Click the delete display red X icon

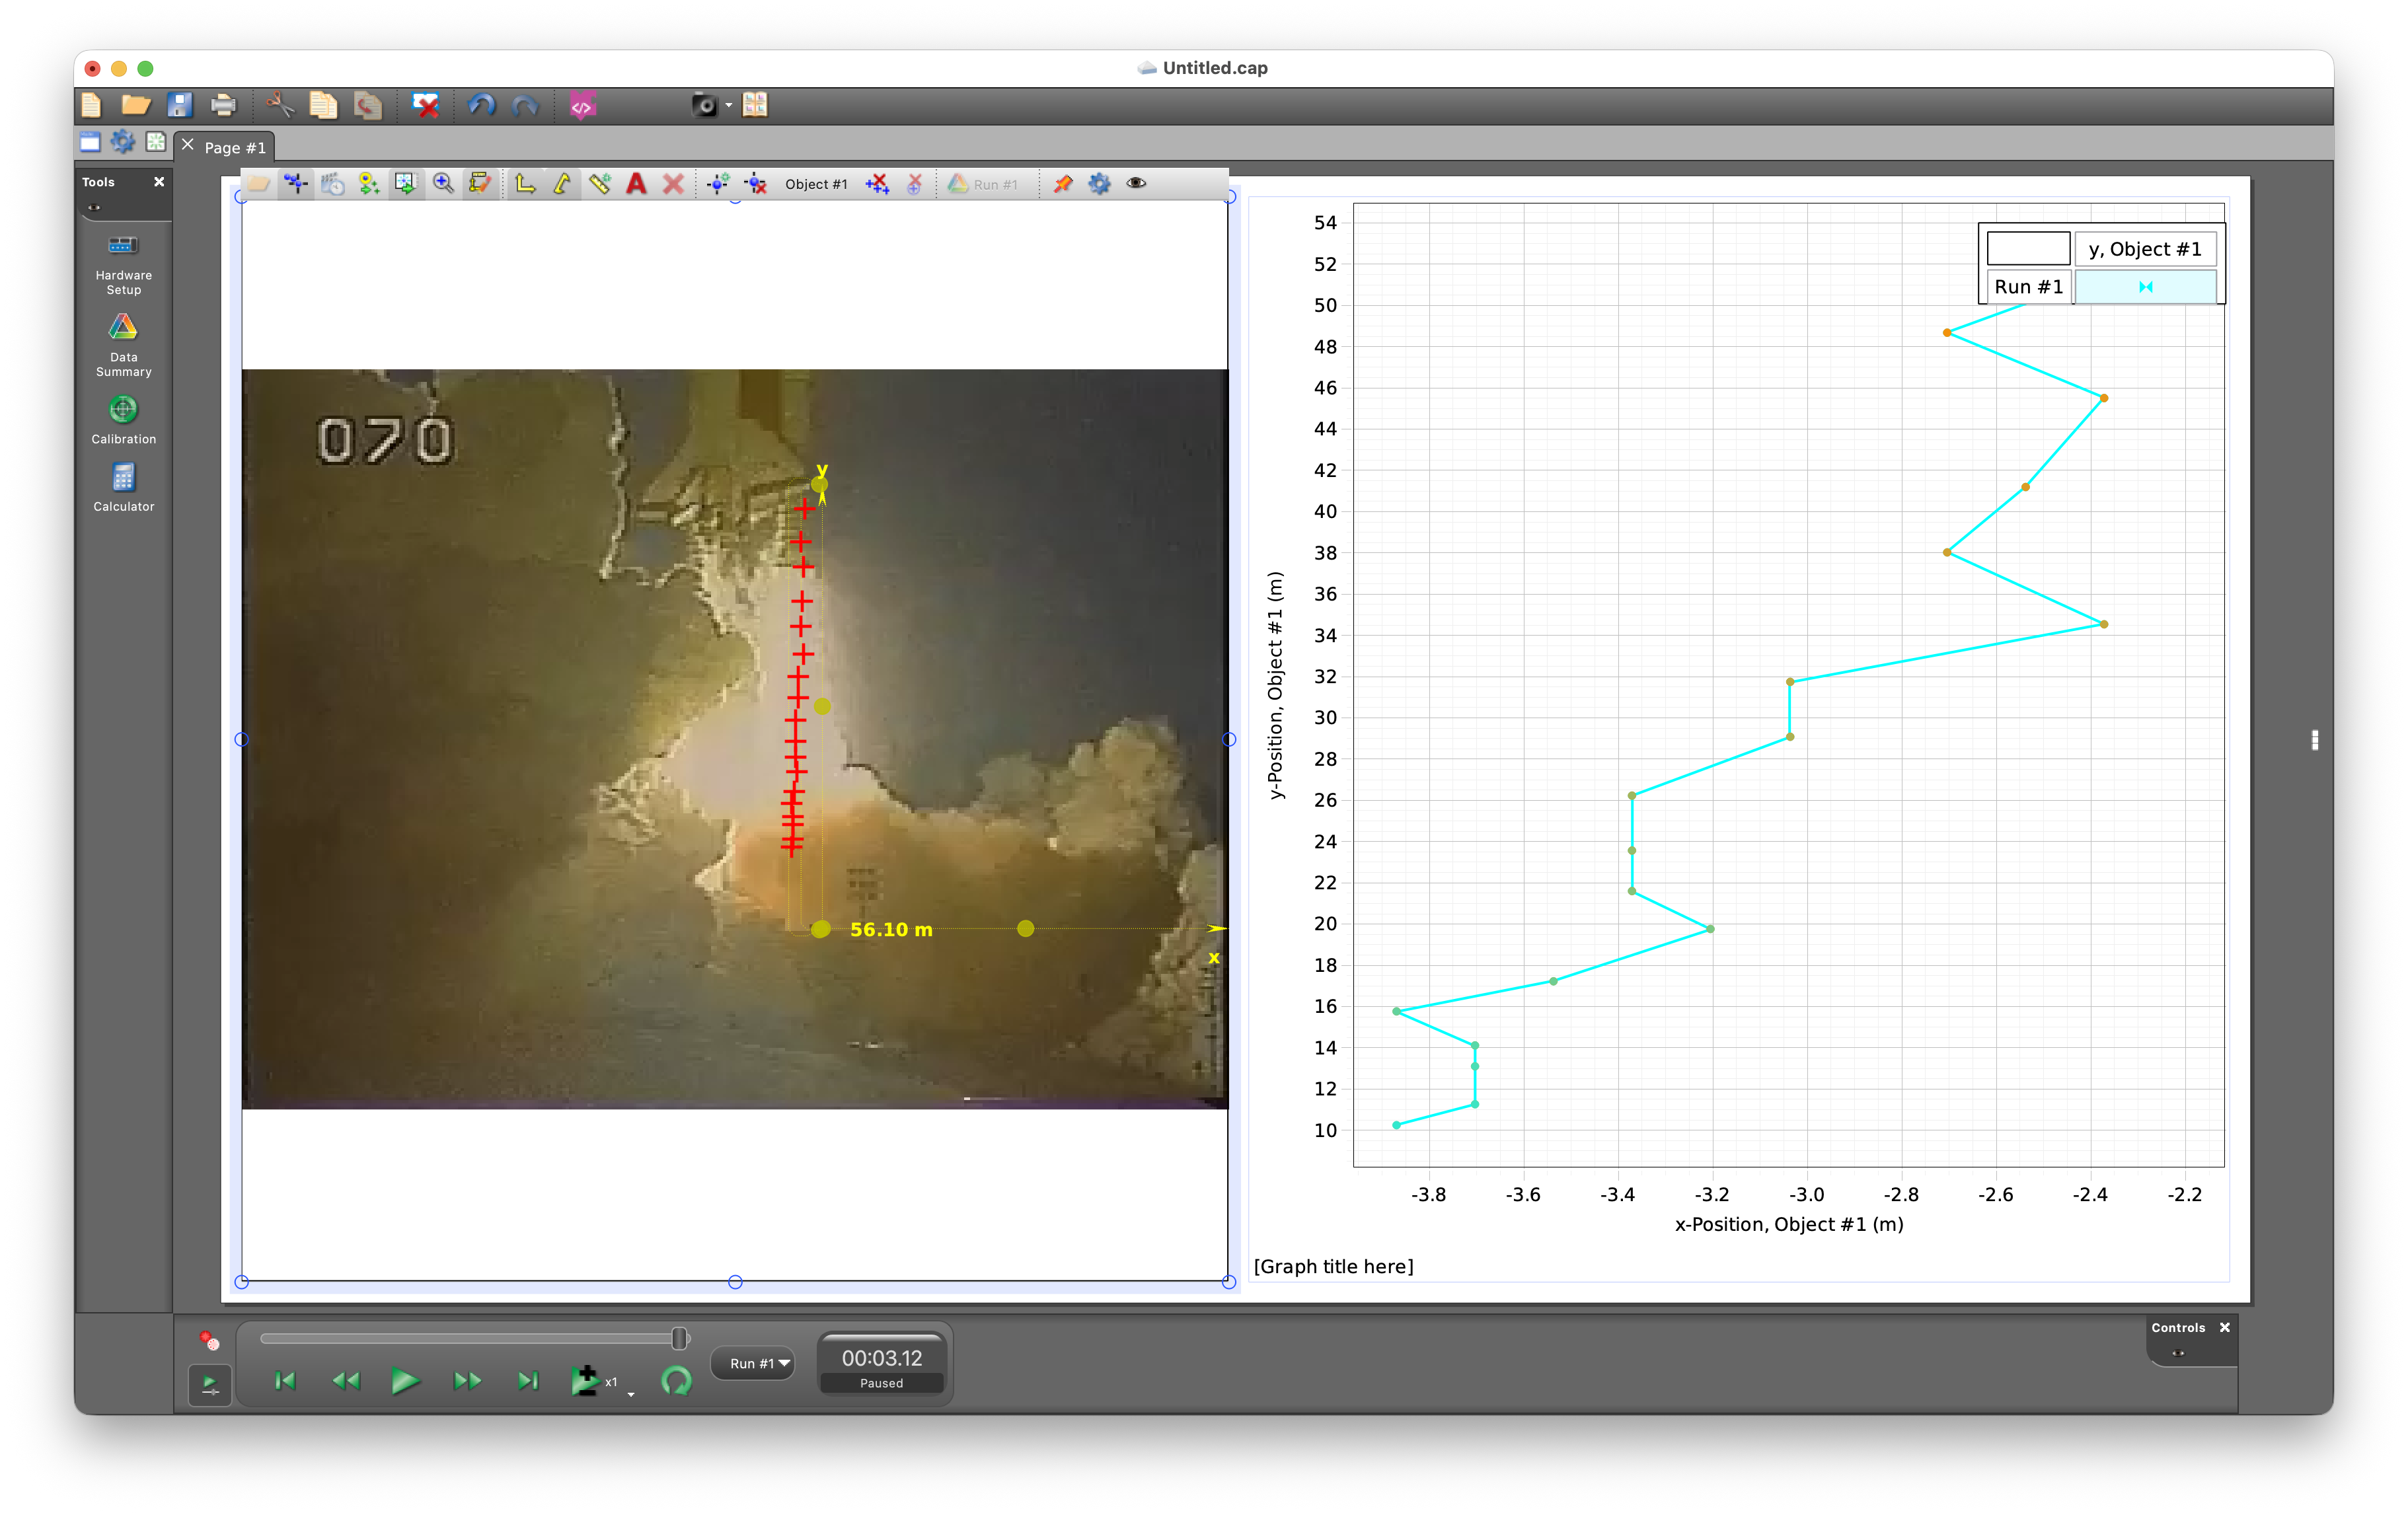(426, 105)
